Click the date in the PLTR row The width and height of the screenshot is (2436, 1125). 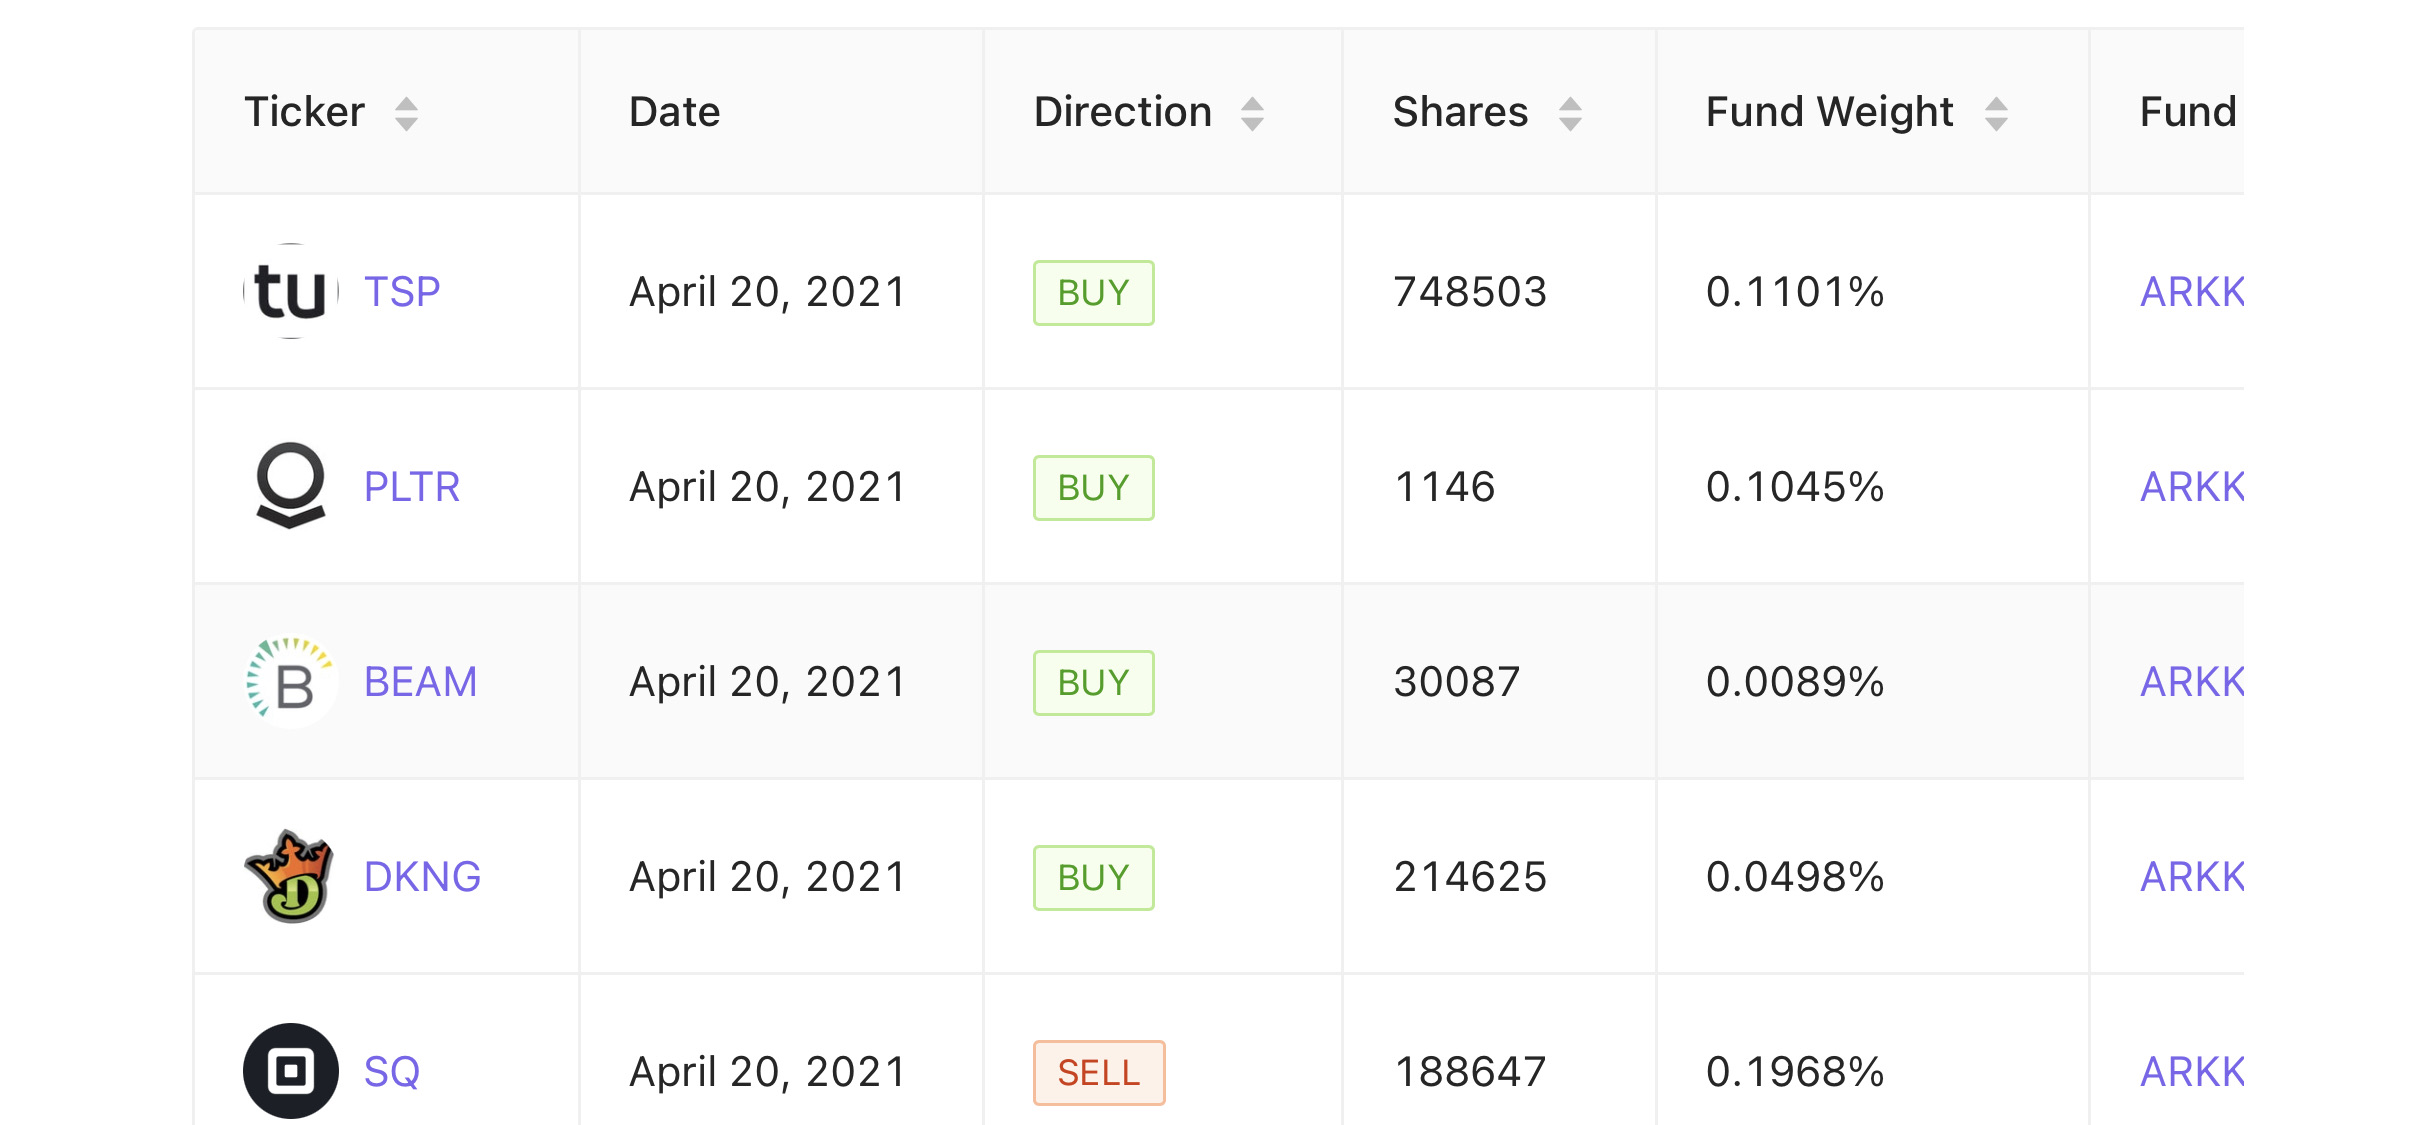coord(768,487)
